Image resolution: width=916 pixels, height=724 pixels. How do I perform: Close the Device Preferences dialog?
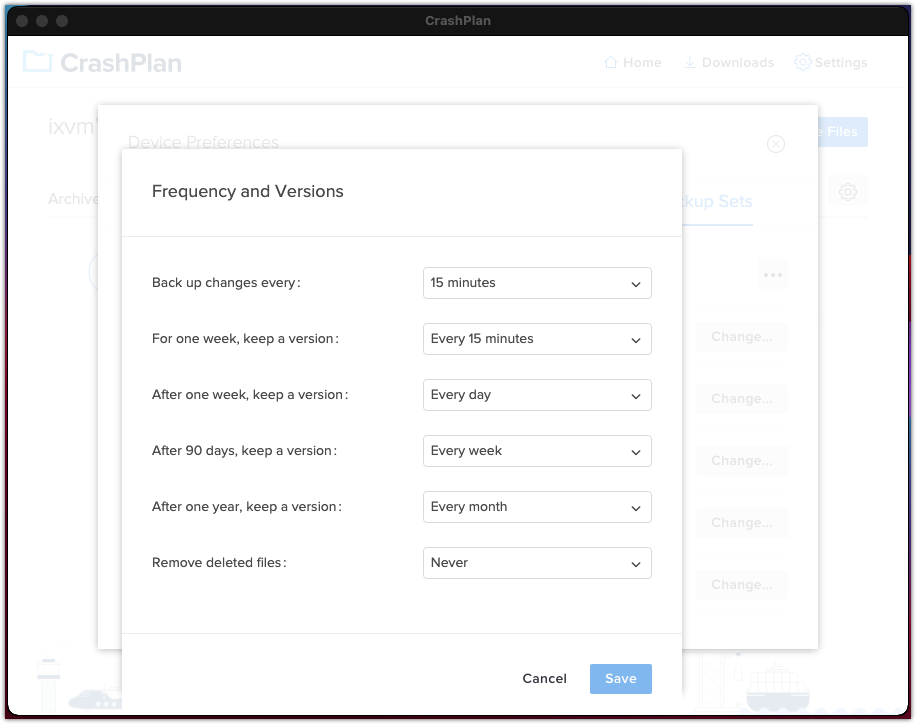tap(776, 144)
